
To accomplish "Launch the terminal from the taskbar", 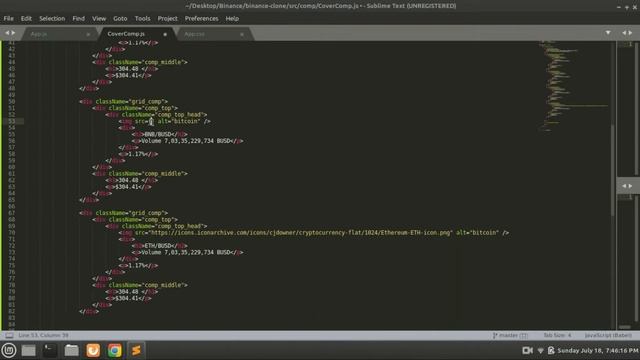I will pos(50,350).
